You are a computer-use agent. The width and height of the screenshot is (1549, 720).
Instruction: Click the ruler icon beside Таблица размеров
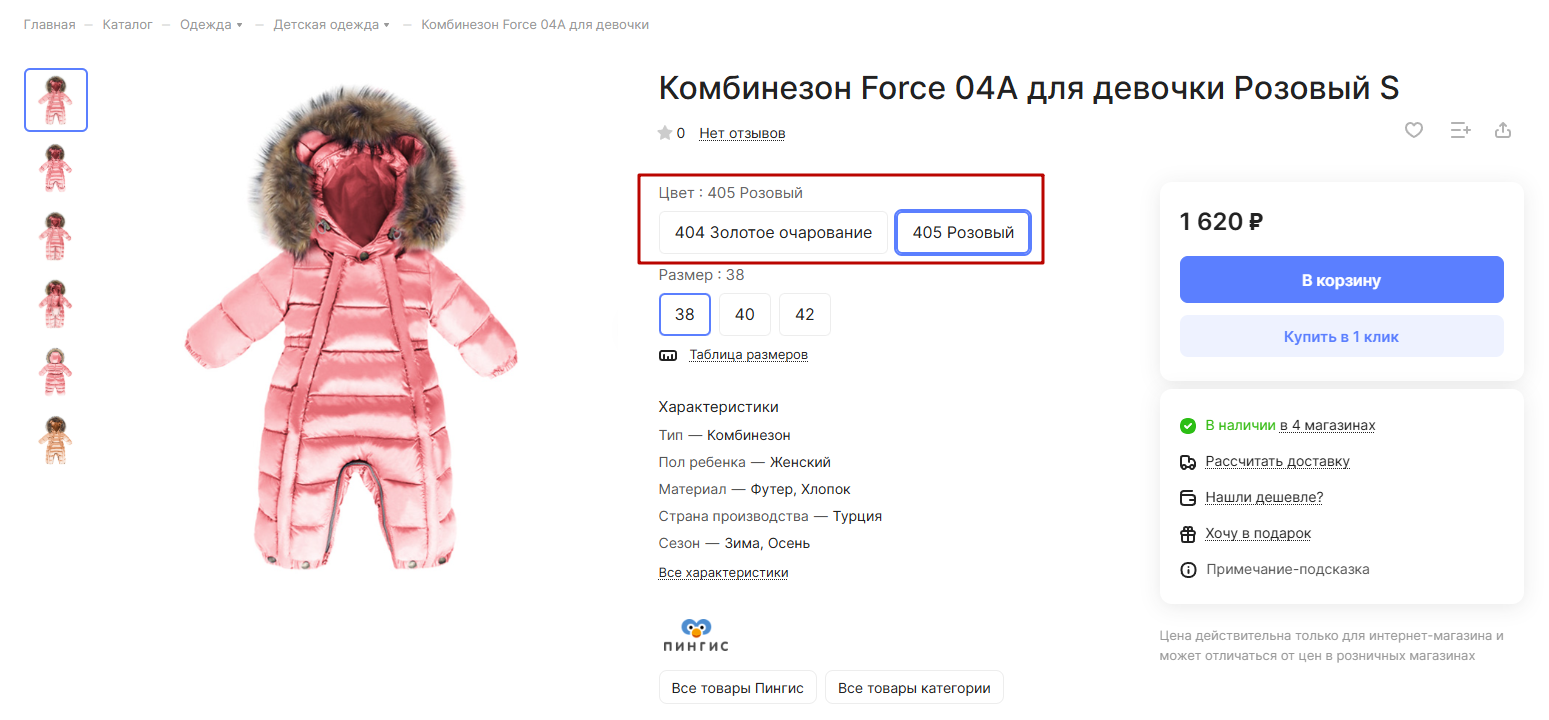[x=668, y=355]
